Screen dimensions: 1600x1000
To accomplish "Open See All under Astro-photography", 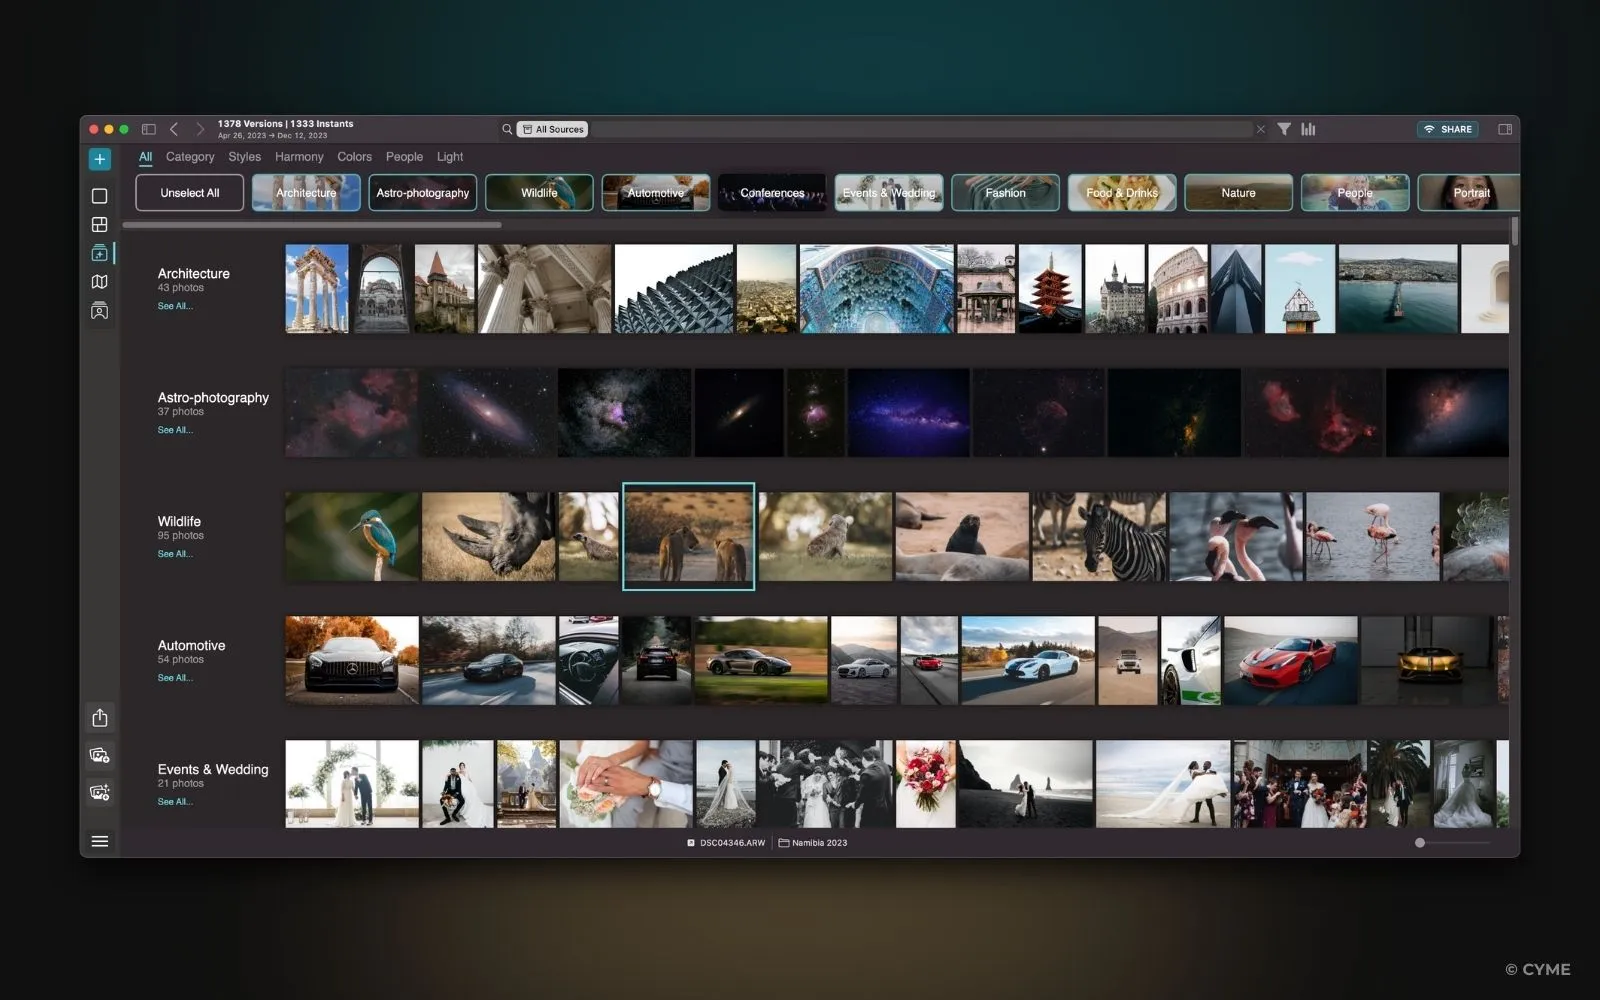I will coord(175,430).
